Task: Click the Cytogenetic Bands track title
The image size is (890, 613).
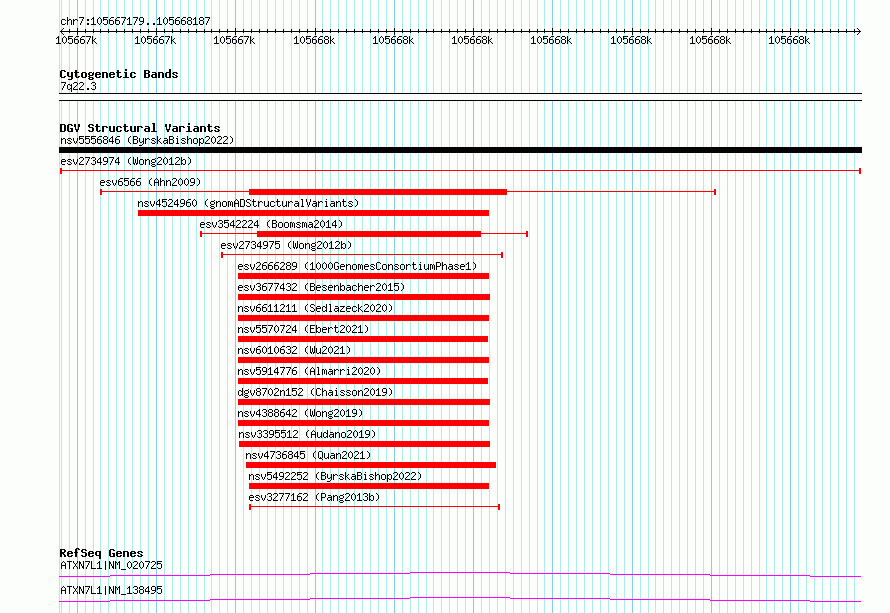Action: click(119, 74)
